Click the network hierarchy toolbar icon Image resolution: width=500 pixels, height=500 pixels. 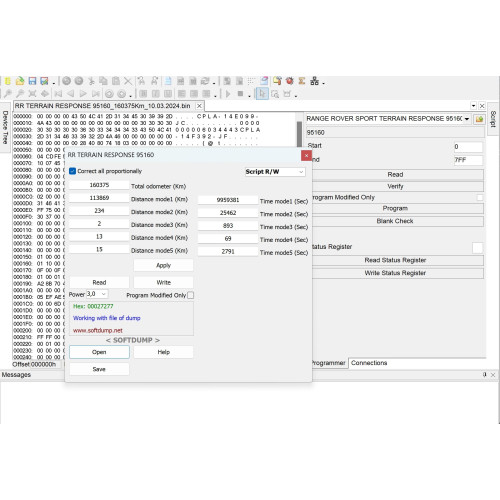314,81
